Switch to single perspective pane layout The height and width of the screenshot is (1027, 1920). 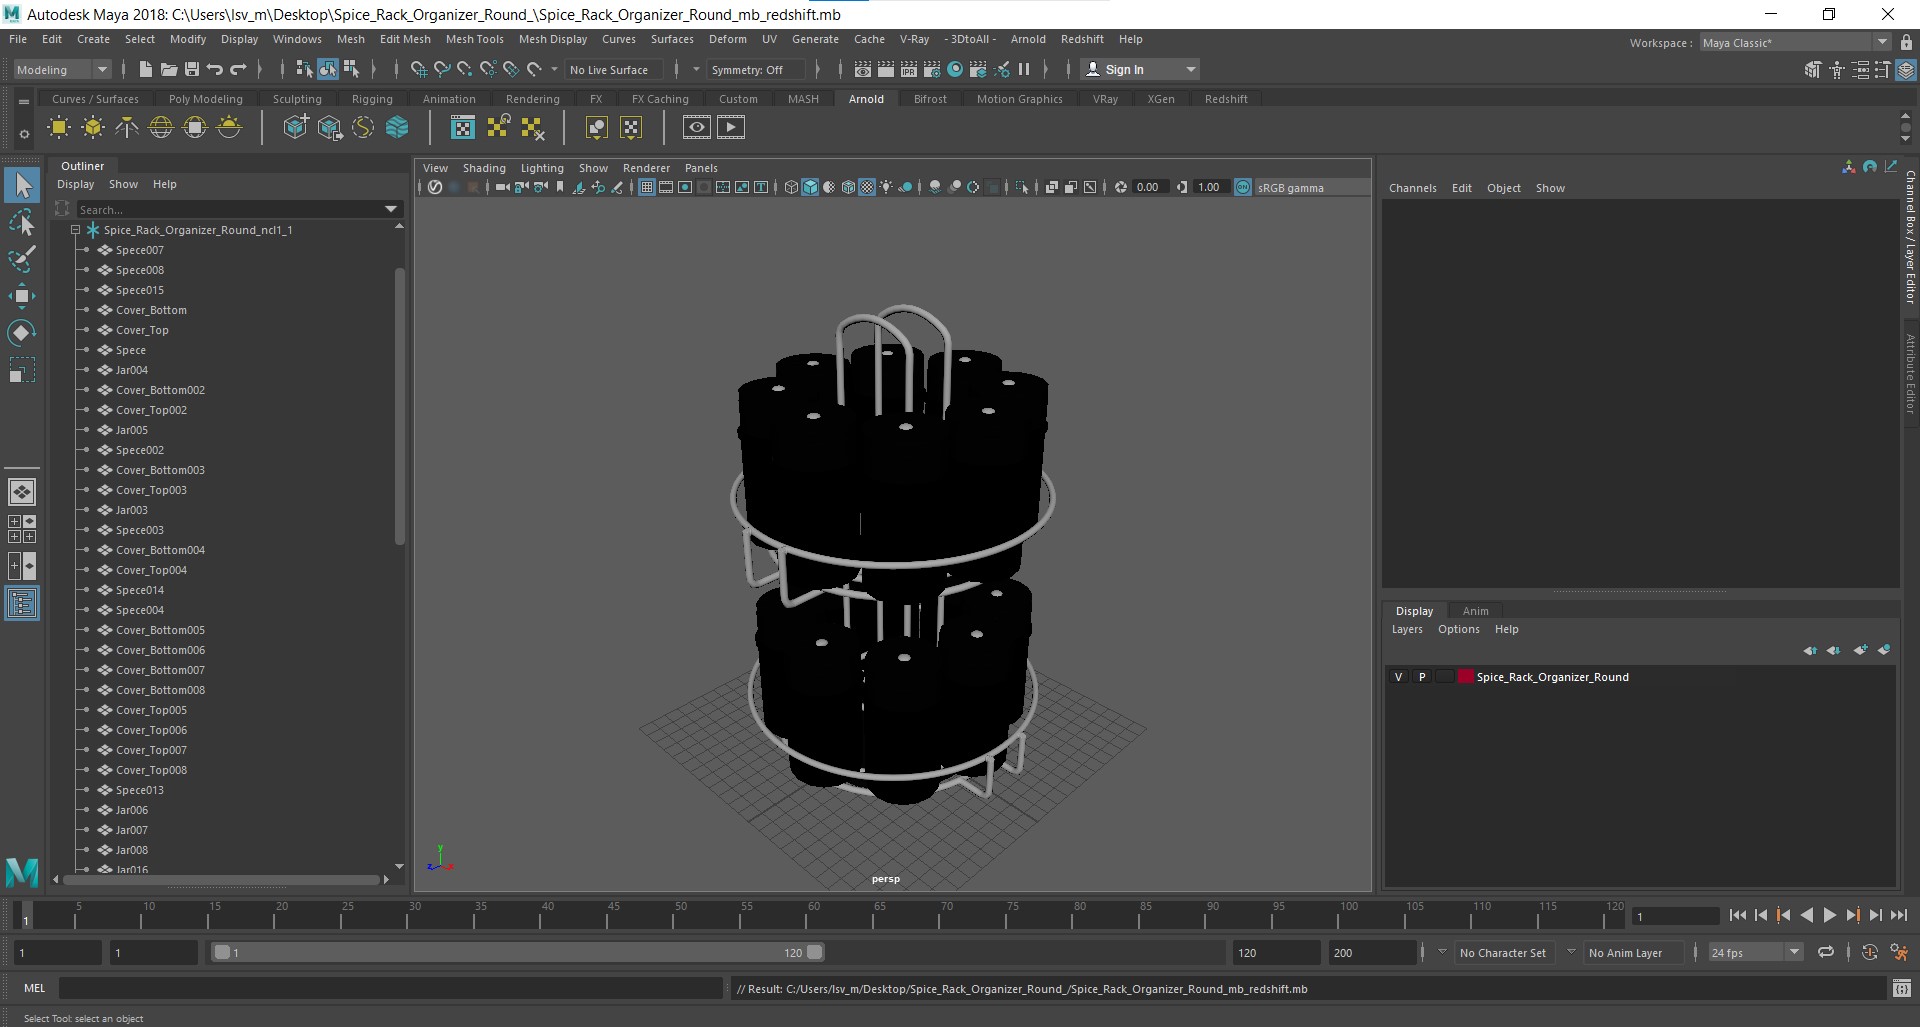tap(22, 492)
